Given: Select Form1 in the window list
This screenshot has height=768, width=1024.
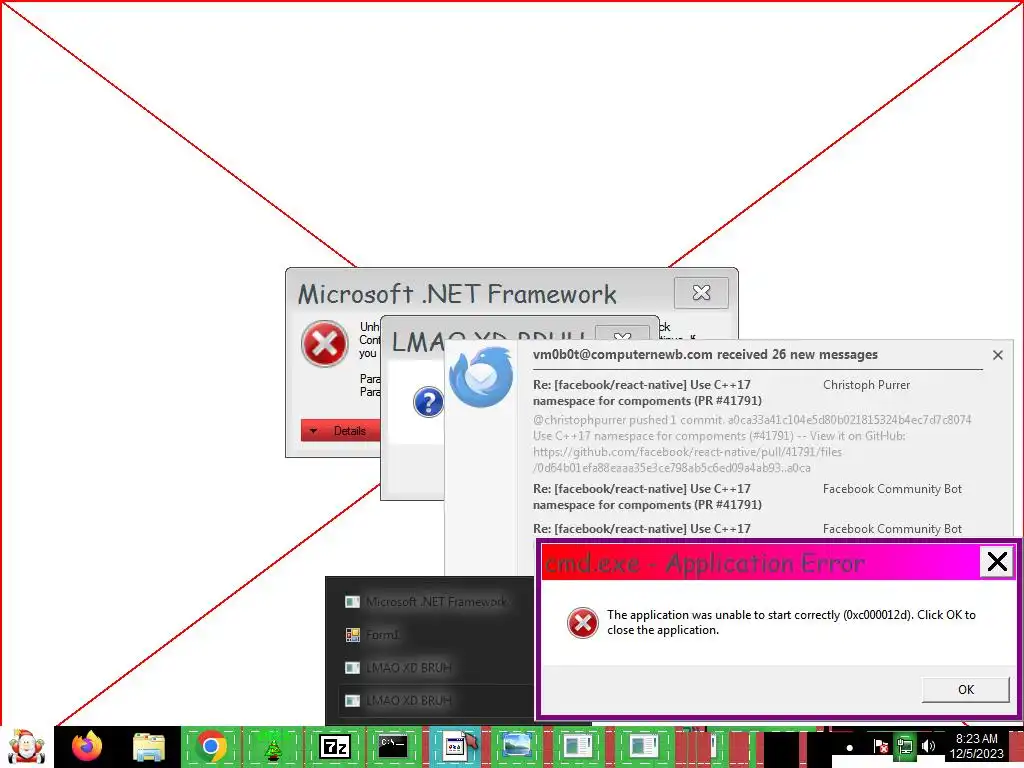Looking at the screenshot, I should [434, 635].
